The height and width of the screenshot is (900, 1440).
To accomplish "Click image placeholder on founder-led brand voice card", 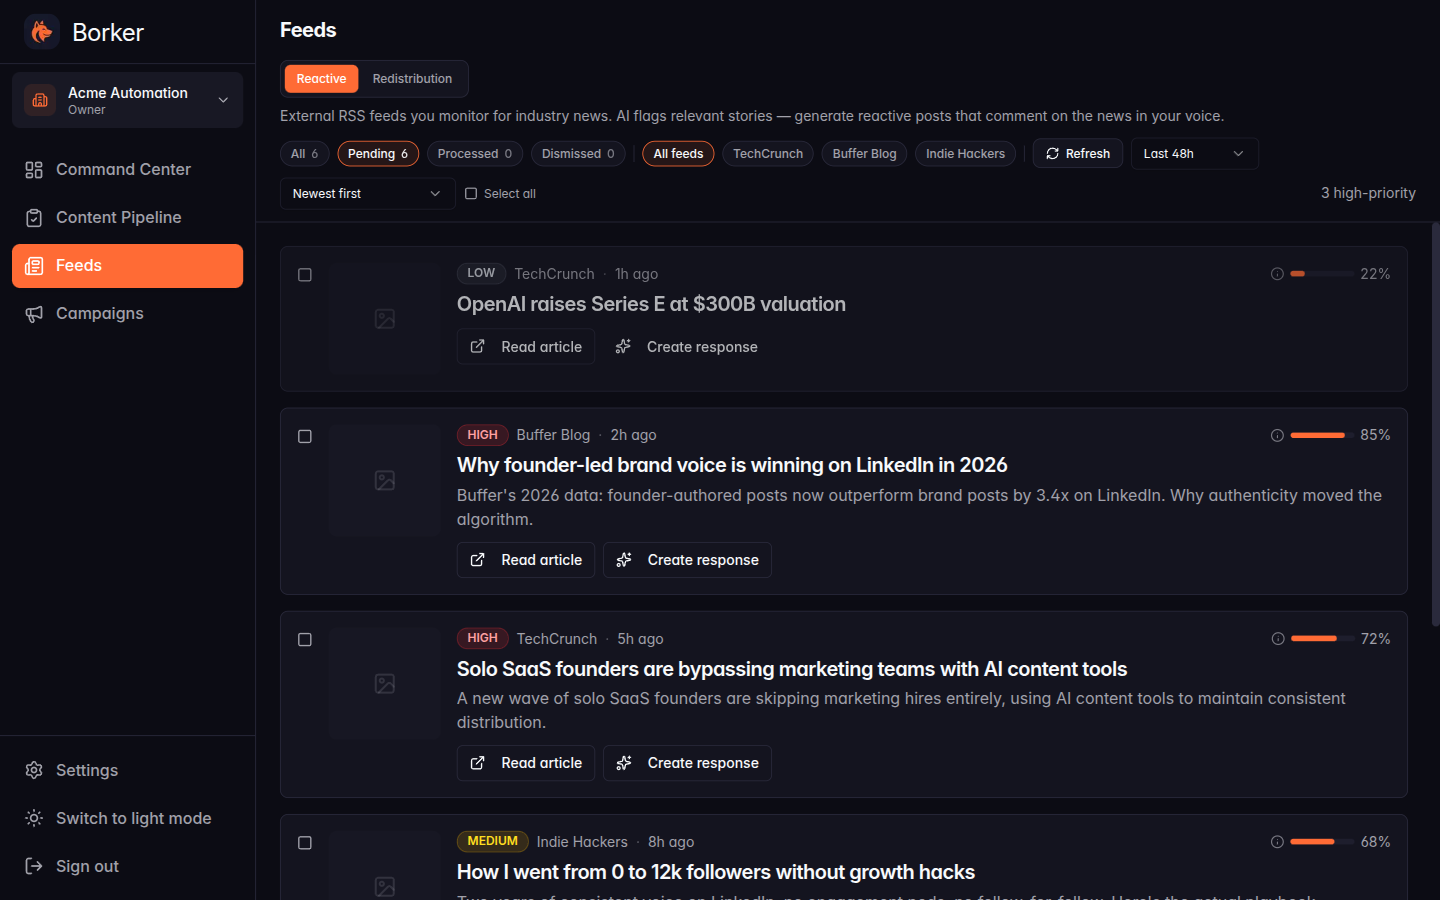I will click(x=385, y=480).
